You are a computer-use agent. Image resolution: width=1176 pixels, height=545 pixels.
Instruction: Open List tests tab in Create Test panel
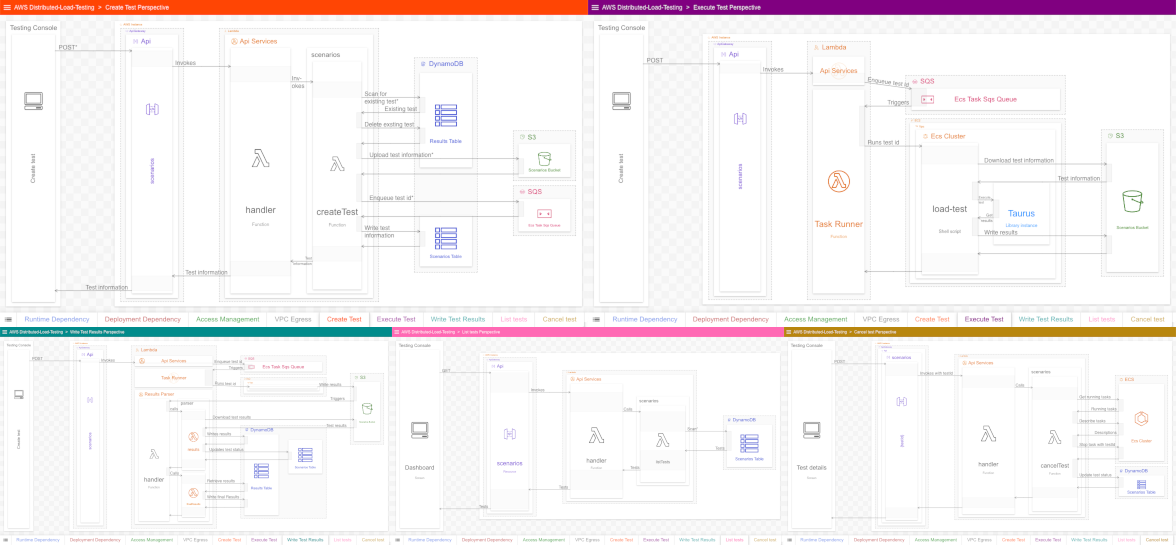[x=513, y=319]
